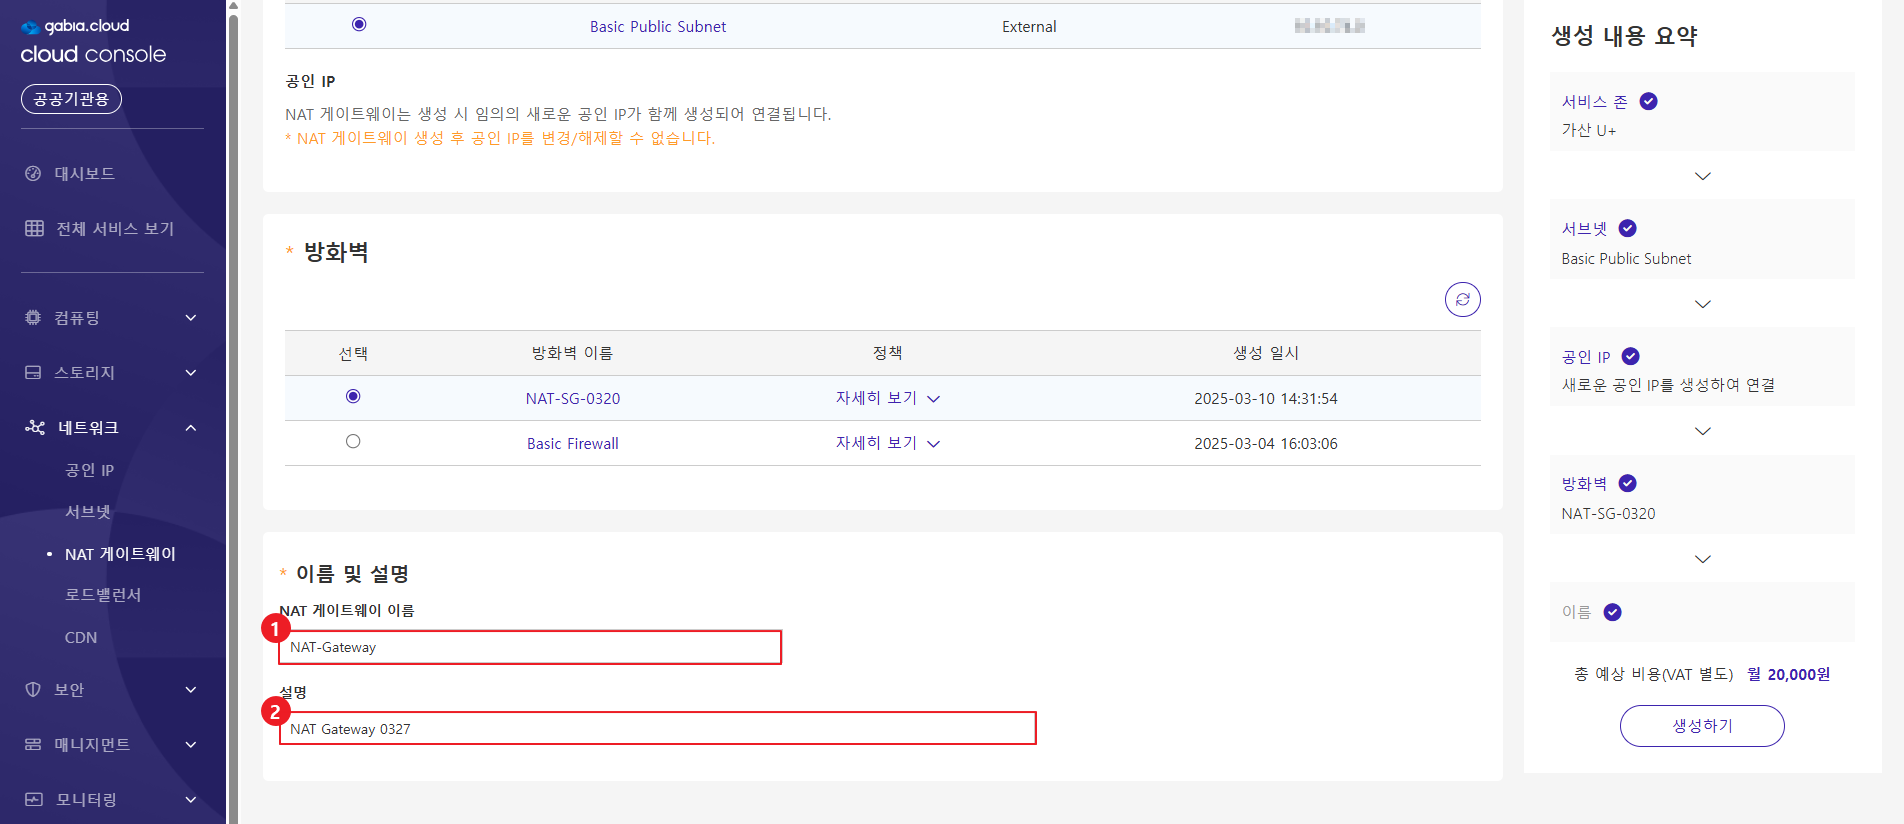Click the all-services grid icon
Image resolution: width=1904 pixels, height=824 pixels.
coord(34,228)
